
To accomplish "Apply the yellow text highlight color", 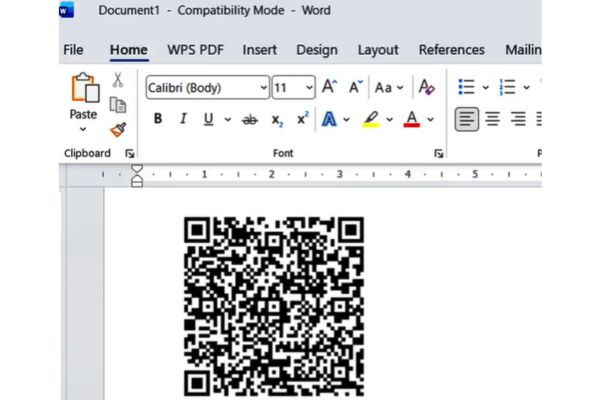I will coord(370,119).
